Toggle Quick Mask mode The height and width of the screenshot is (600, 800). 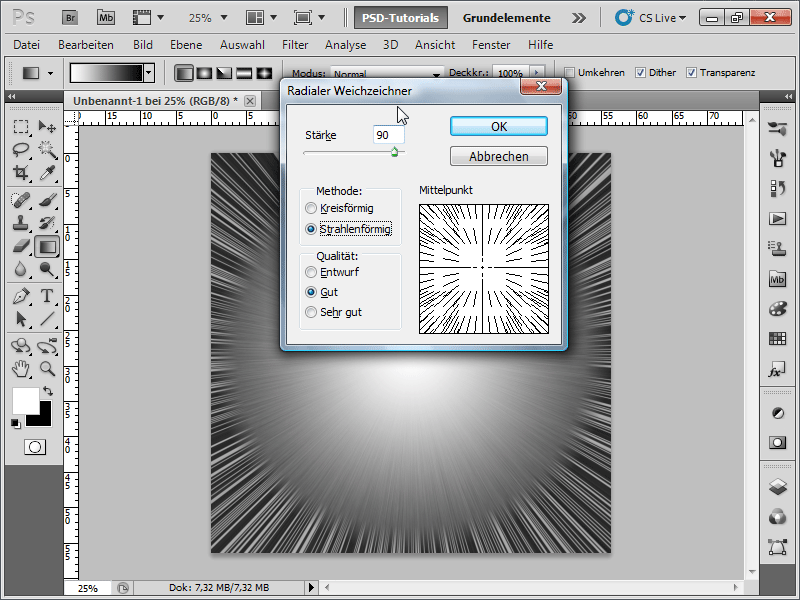(35, 447)
